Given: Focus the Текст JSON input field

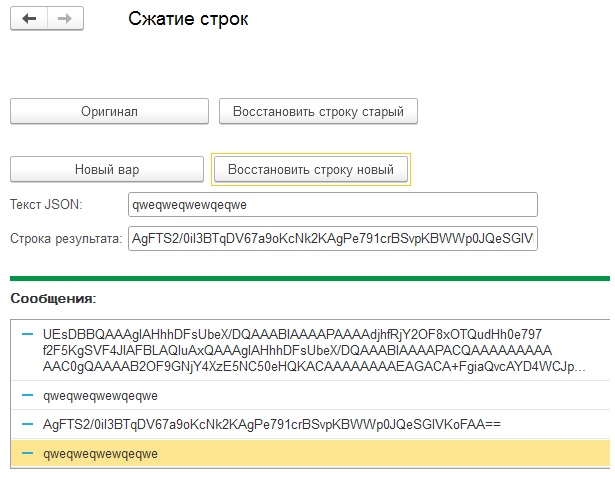Looking at the screenshot, I should pyautogui.click(x=333, y=204).
